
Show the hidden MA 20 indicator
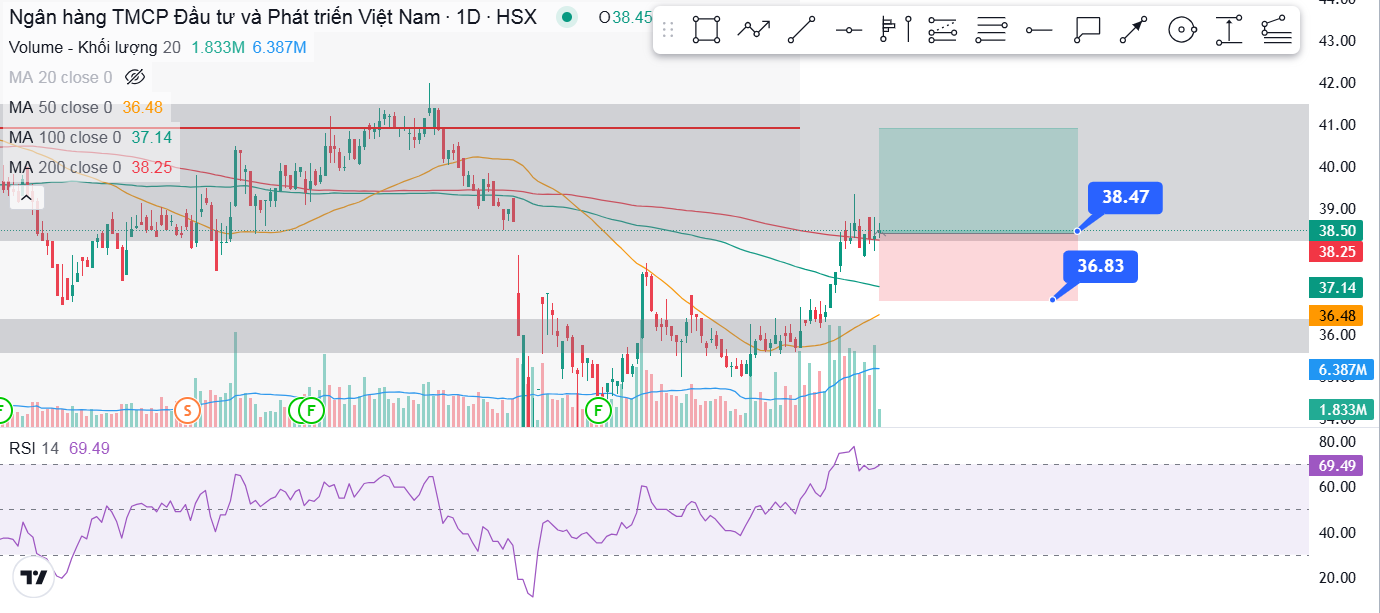coord(136,77)
